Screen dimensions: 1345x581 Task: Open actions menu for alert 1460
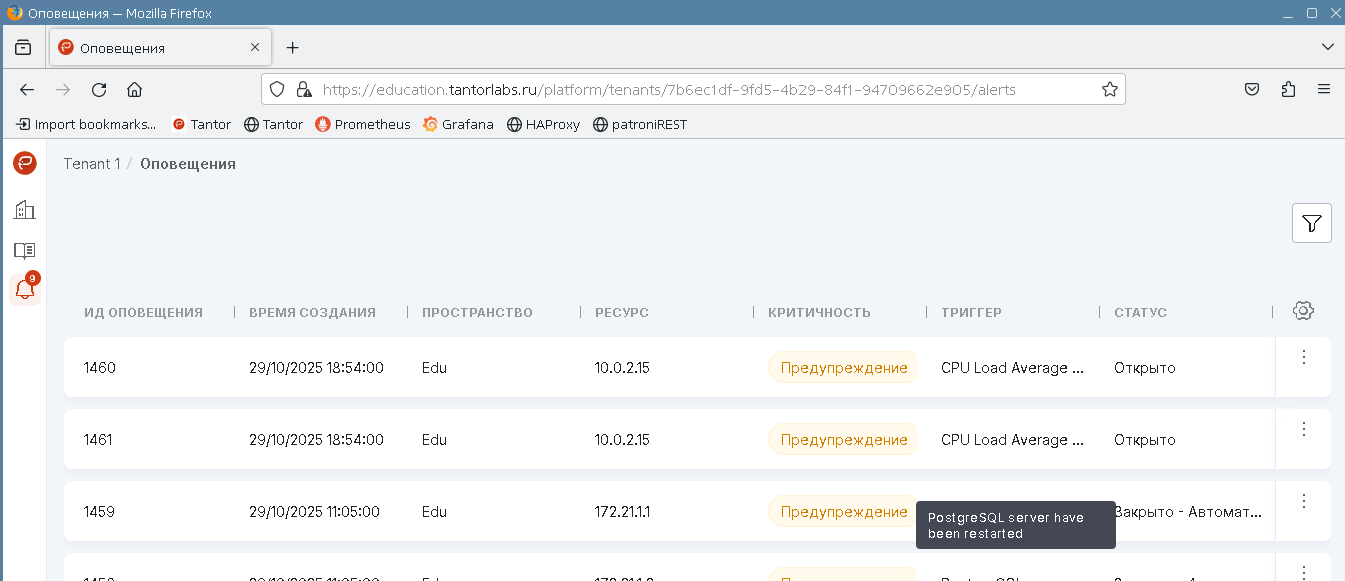pyautogui.click(x=1303, y=358)
